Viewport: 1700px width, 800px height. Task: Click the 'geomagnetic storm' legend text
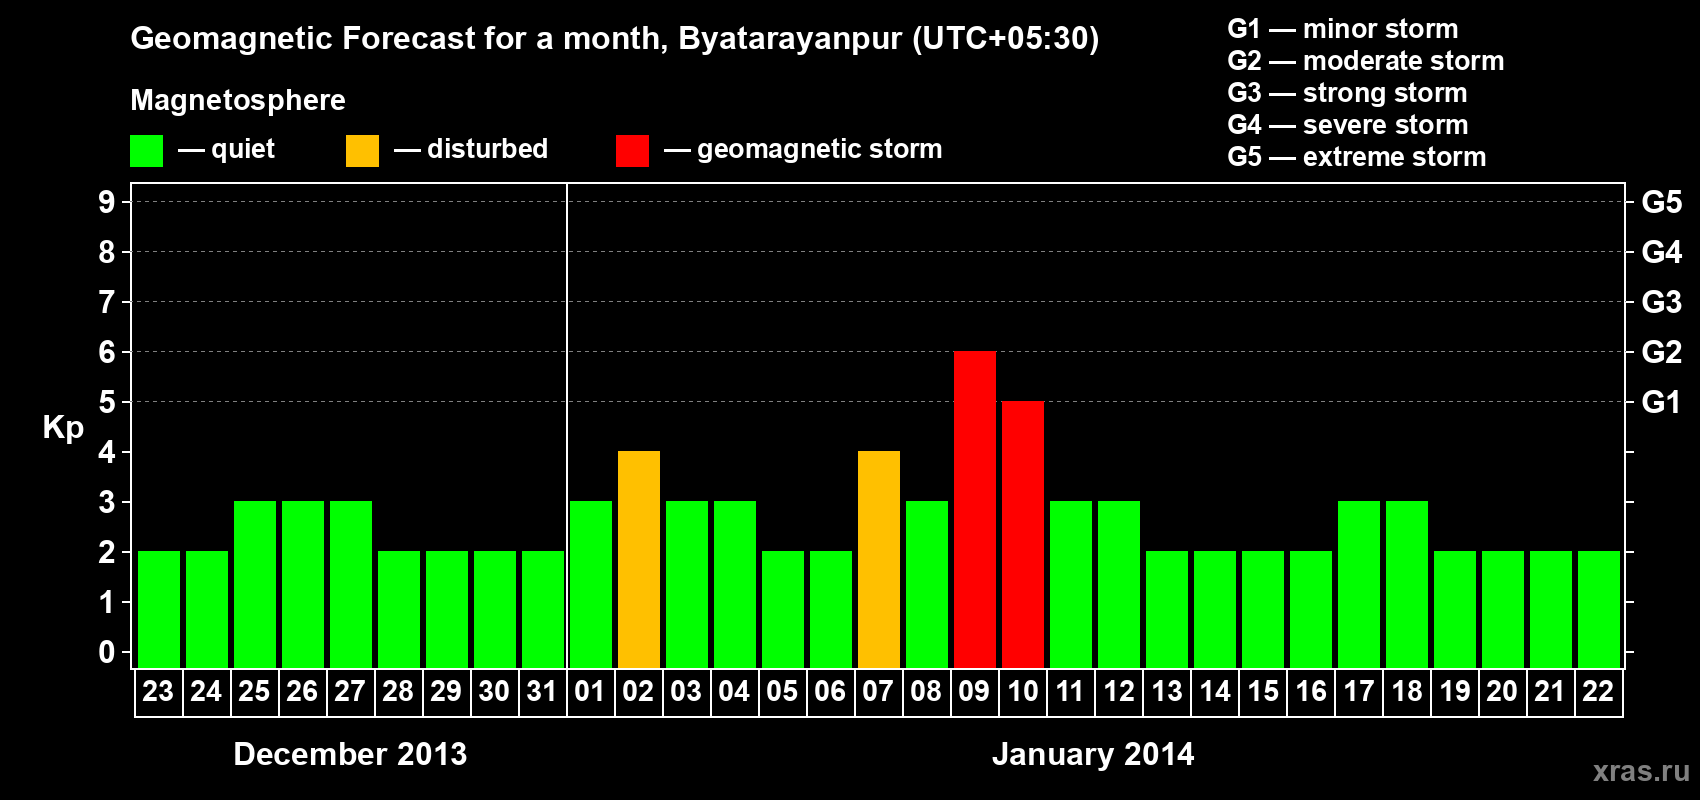(x=820, y=150)
